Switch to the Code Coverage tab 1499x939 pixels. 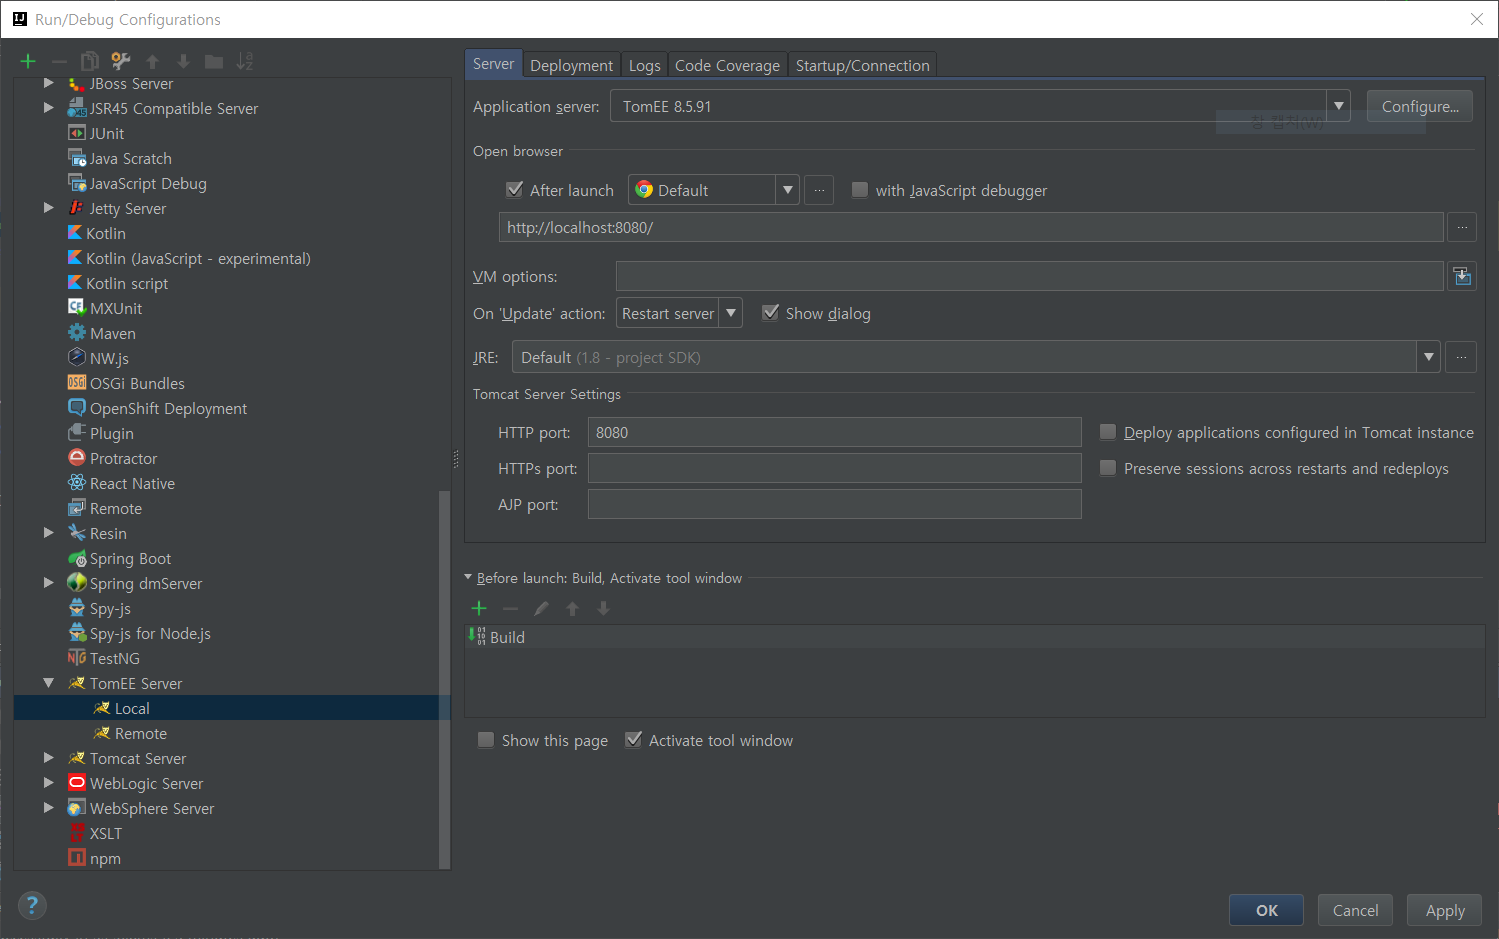pos(727,65)
